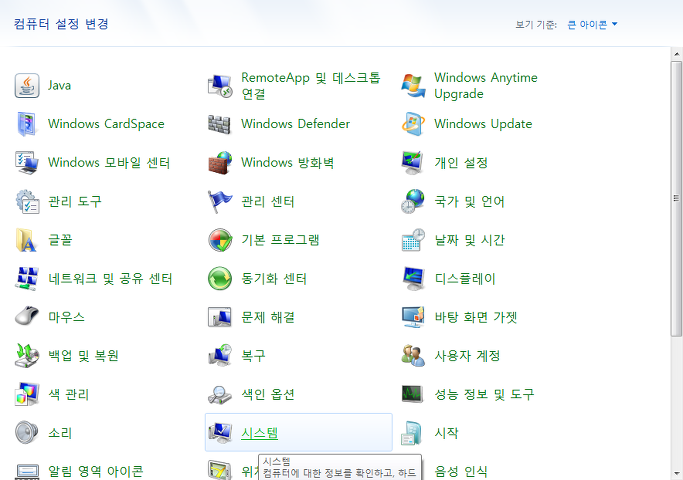683x480 pixels.
Task: Open the 복구 recovery icon
Action: click(x=220, y=356)
